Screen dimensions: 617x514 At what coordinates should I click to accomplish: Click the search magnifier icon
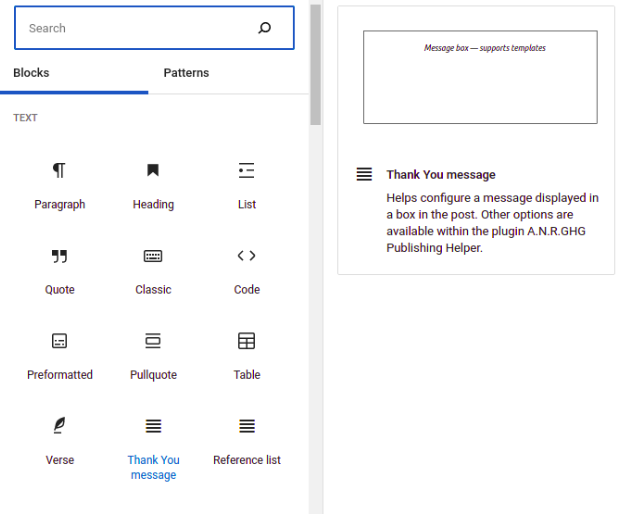(265, 28)
